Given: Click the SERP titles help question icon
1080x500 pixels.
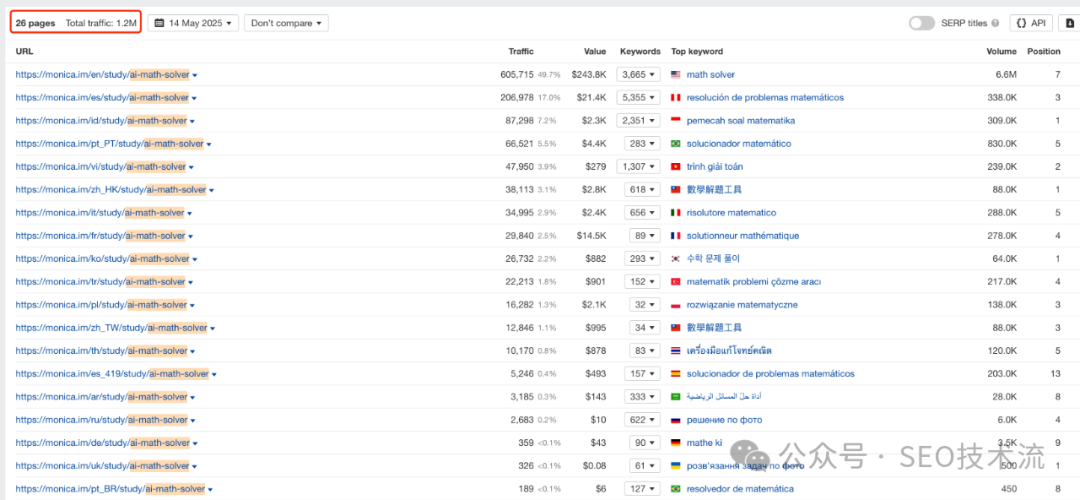Looking at the screenshot, I should [996, 23].
